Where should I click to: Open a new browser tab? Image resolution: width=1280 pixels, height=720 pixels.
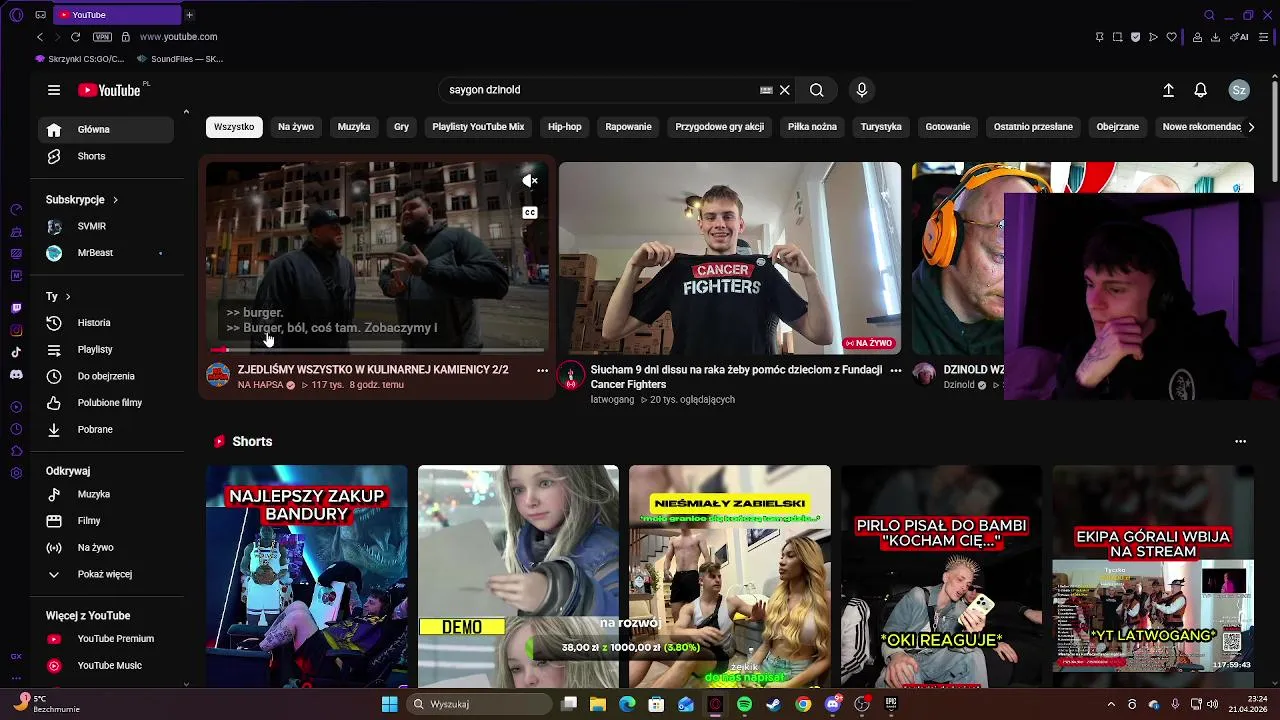[189, 15]
